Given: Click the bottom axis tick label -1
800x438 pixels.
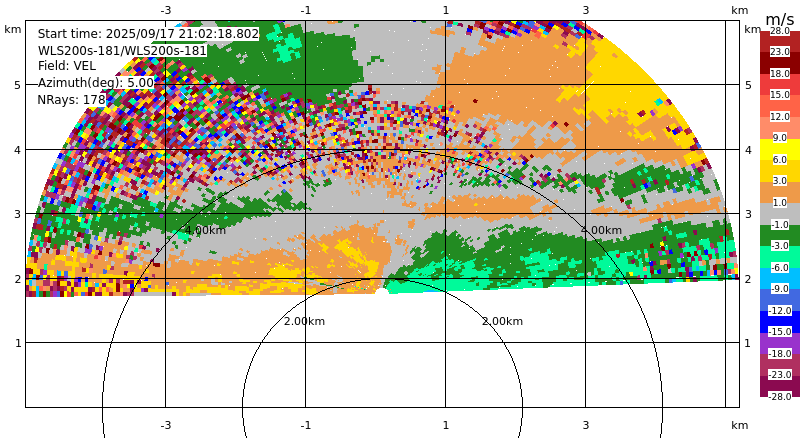Looking at the screenshot, I should 305,425.
